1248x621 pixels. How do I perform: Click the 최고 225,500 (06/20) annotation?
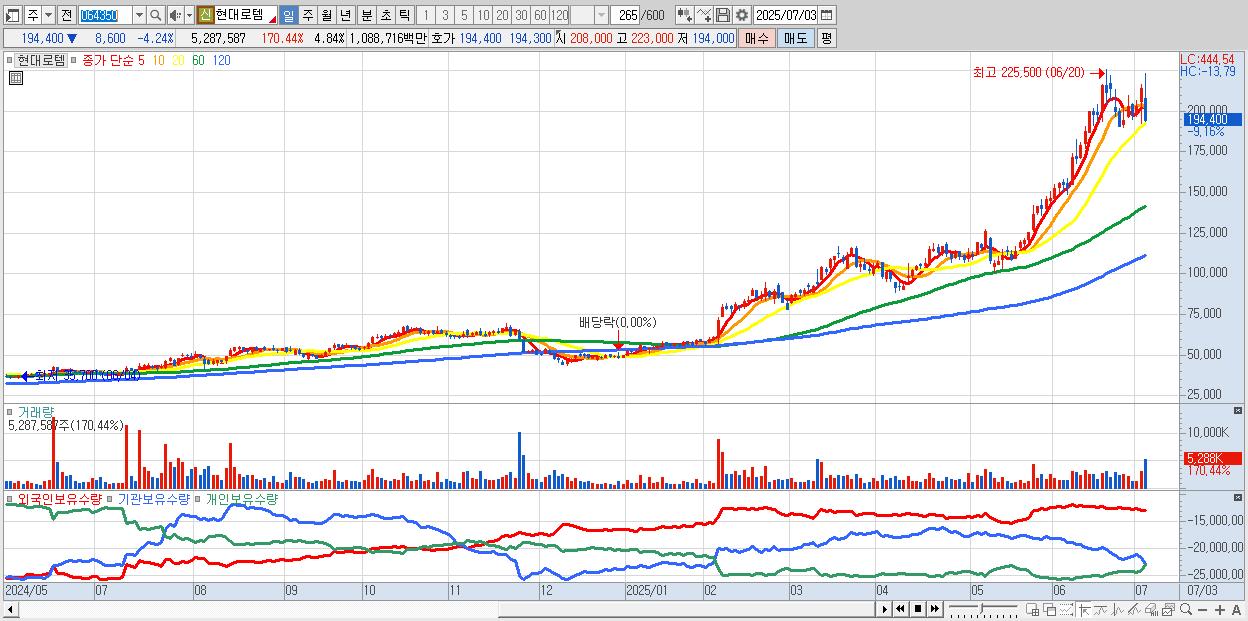(x=1028, y=72)
